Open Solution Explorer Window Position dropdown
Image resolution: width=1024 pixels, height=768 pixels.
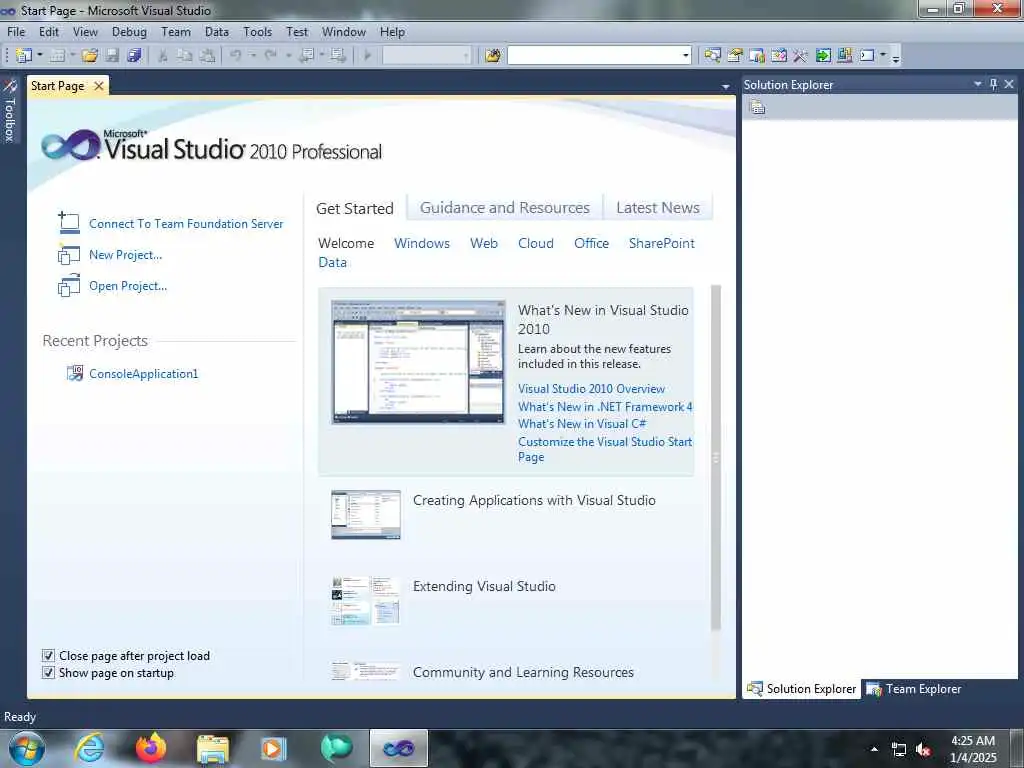[978, 84]
